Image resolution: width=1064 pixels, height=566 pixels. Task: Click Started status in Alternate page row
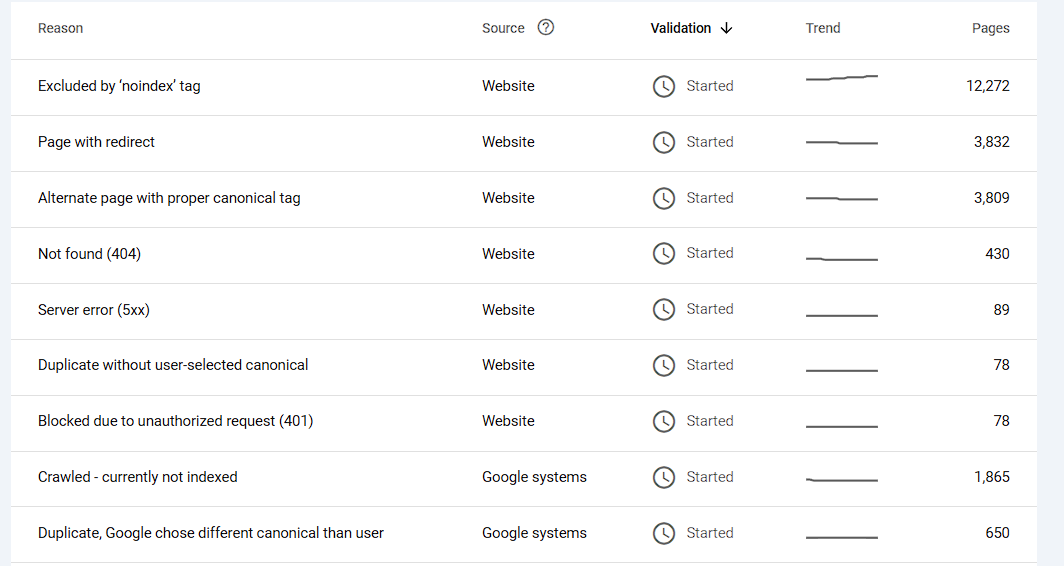point(710,198)
